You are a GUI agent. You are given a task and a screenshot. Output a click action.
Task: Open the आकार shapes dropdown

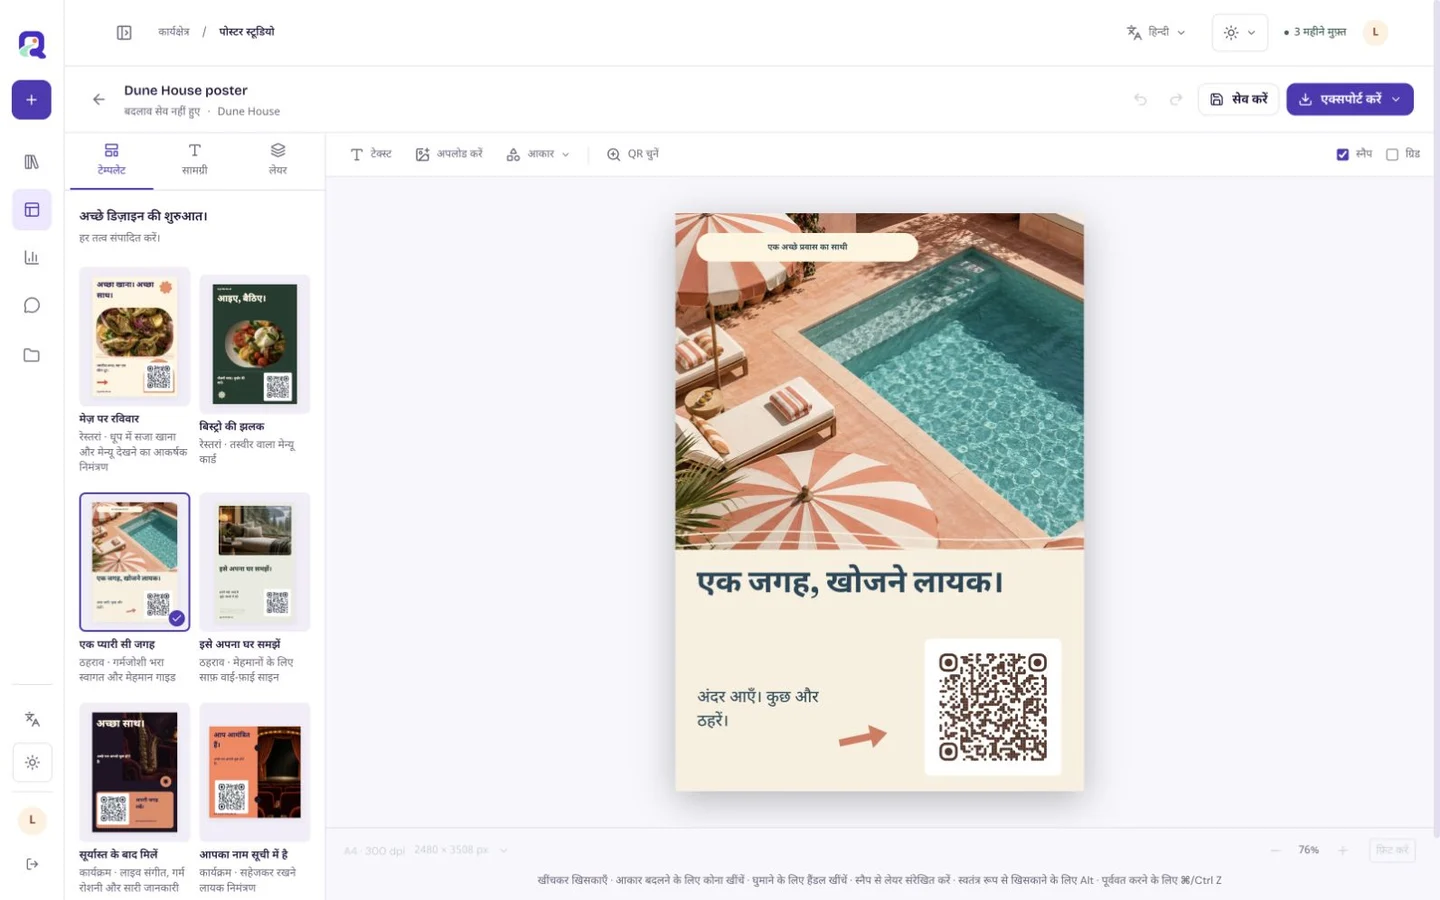coord(538,154)
